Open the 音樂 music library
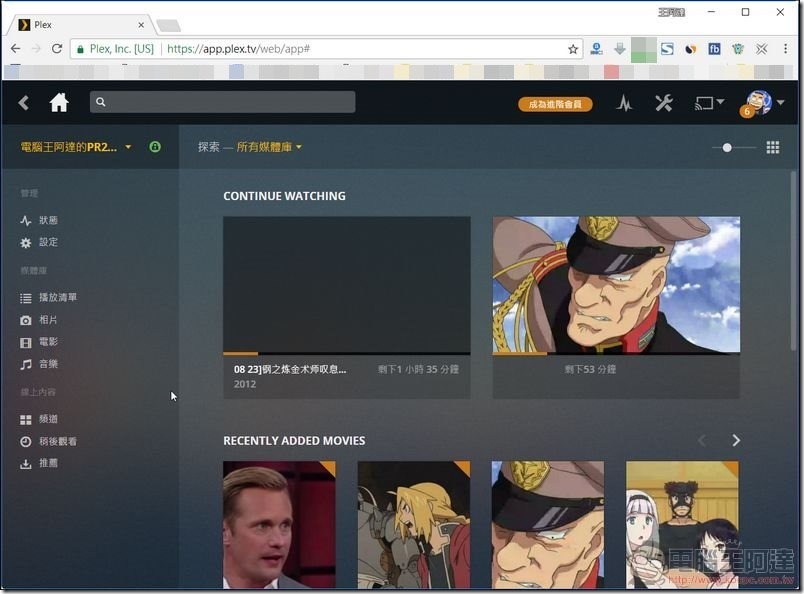The height and width of the screenshot is (594, 804). [x=39, y=364]
